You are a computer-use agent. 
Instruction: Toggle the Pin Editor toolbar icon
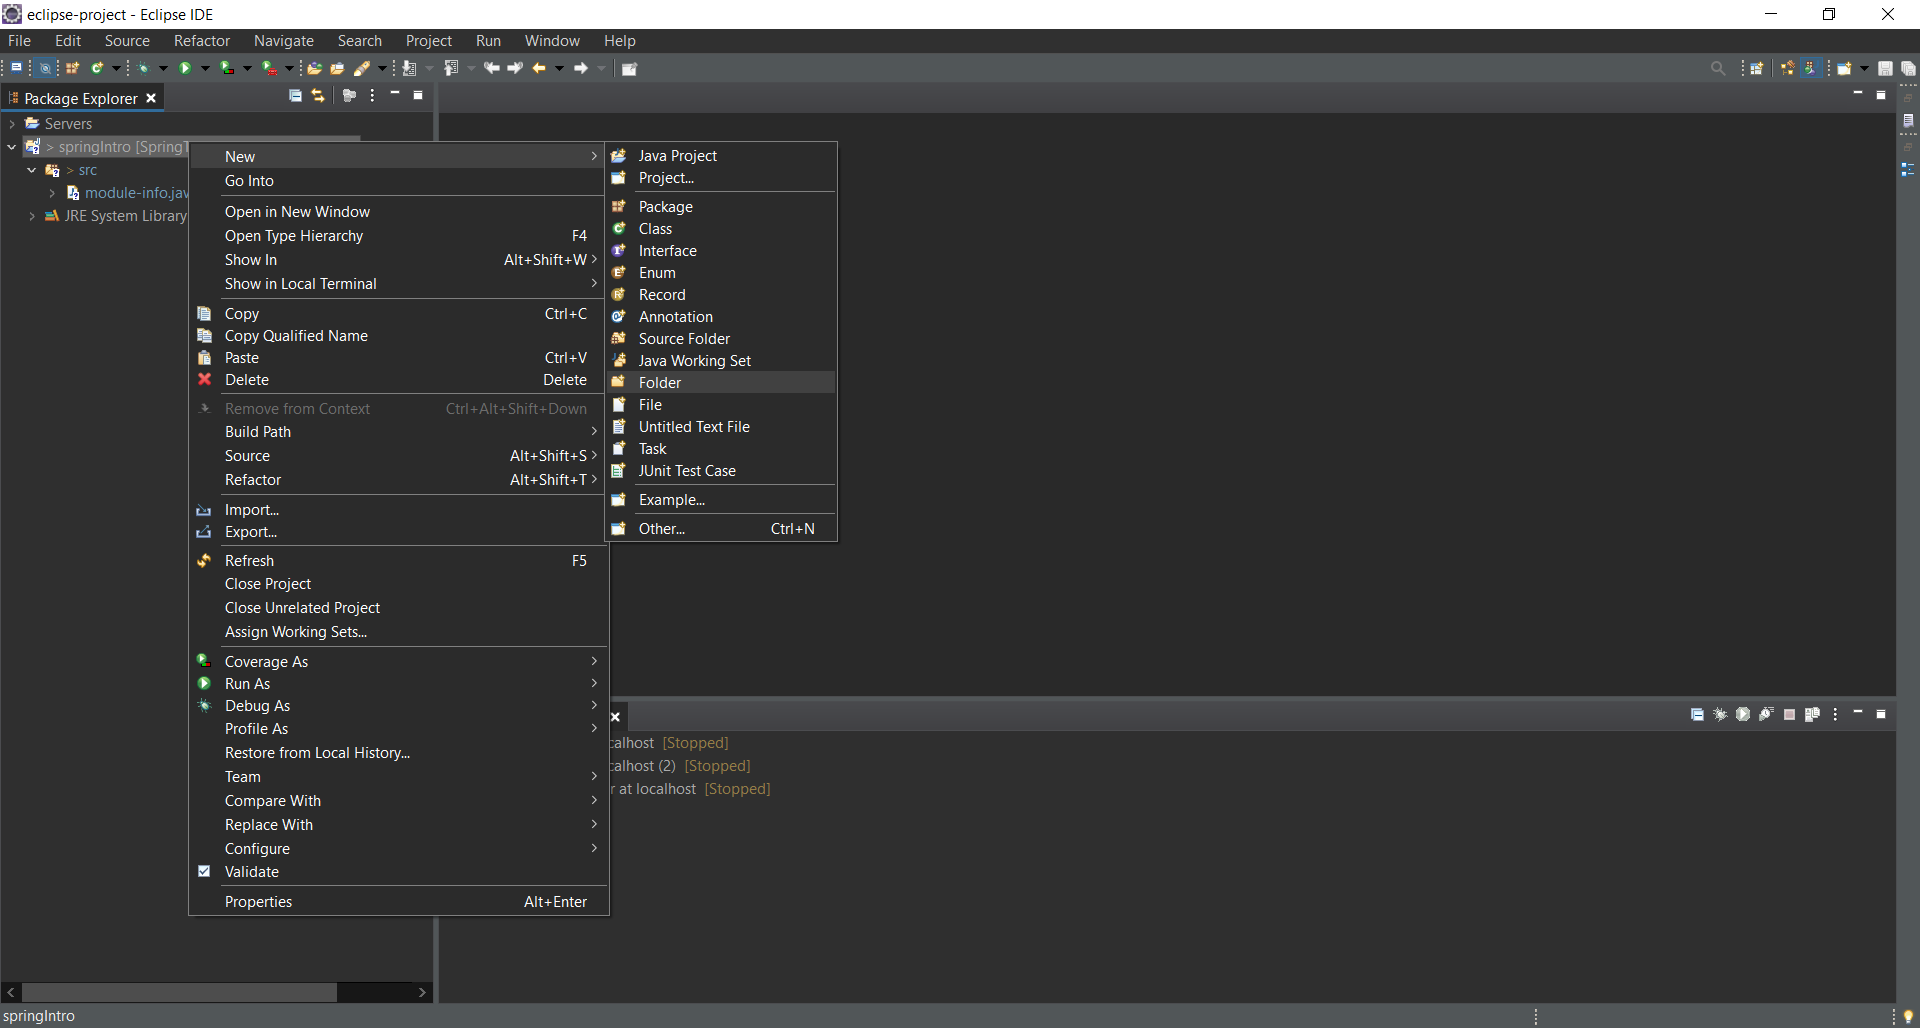tap(629, 69)
